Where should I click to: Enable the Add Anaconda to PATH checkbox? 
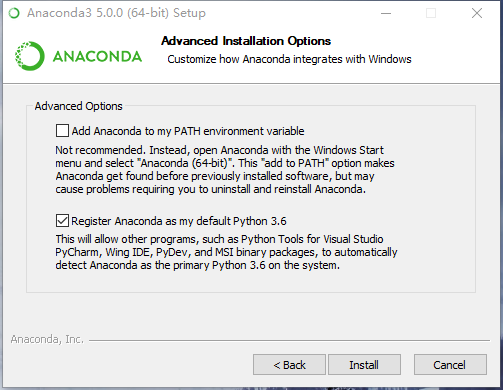click(62, 131)
